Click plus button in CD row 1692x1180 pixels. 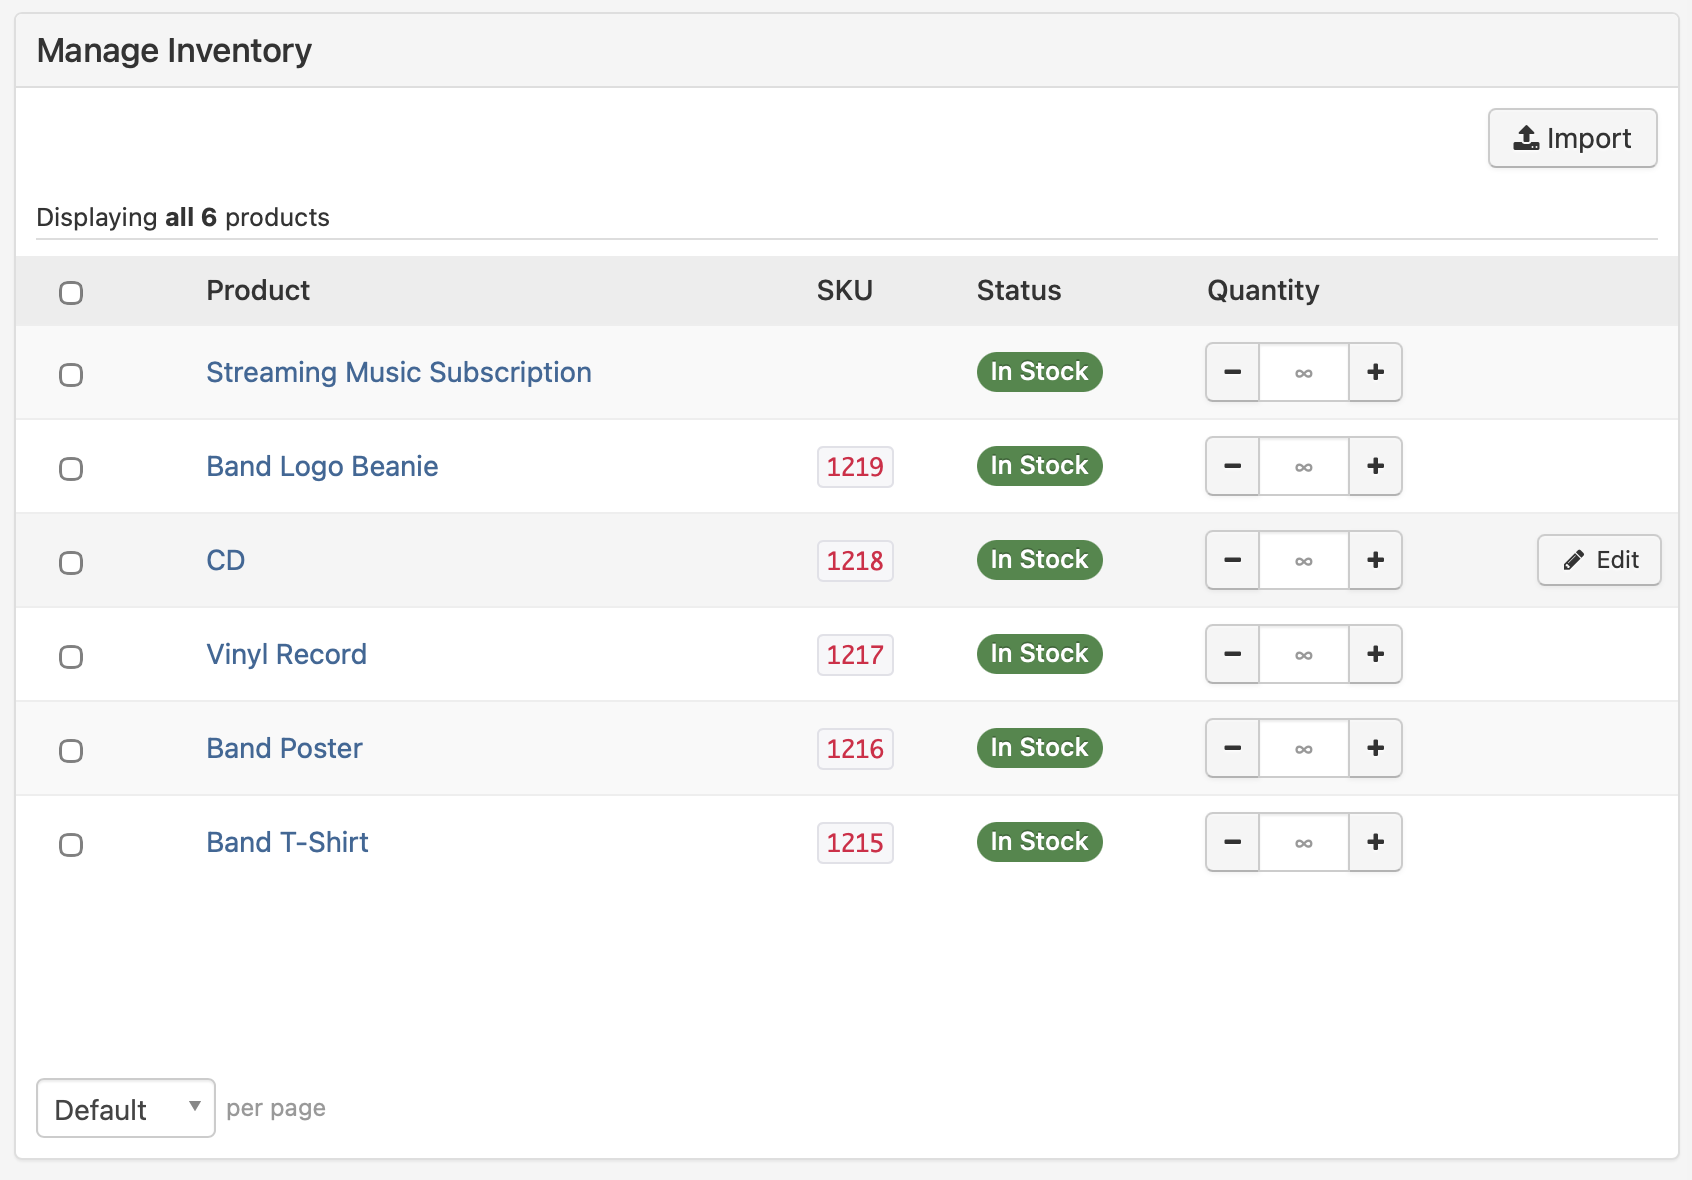click(x=1376, y=560)
